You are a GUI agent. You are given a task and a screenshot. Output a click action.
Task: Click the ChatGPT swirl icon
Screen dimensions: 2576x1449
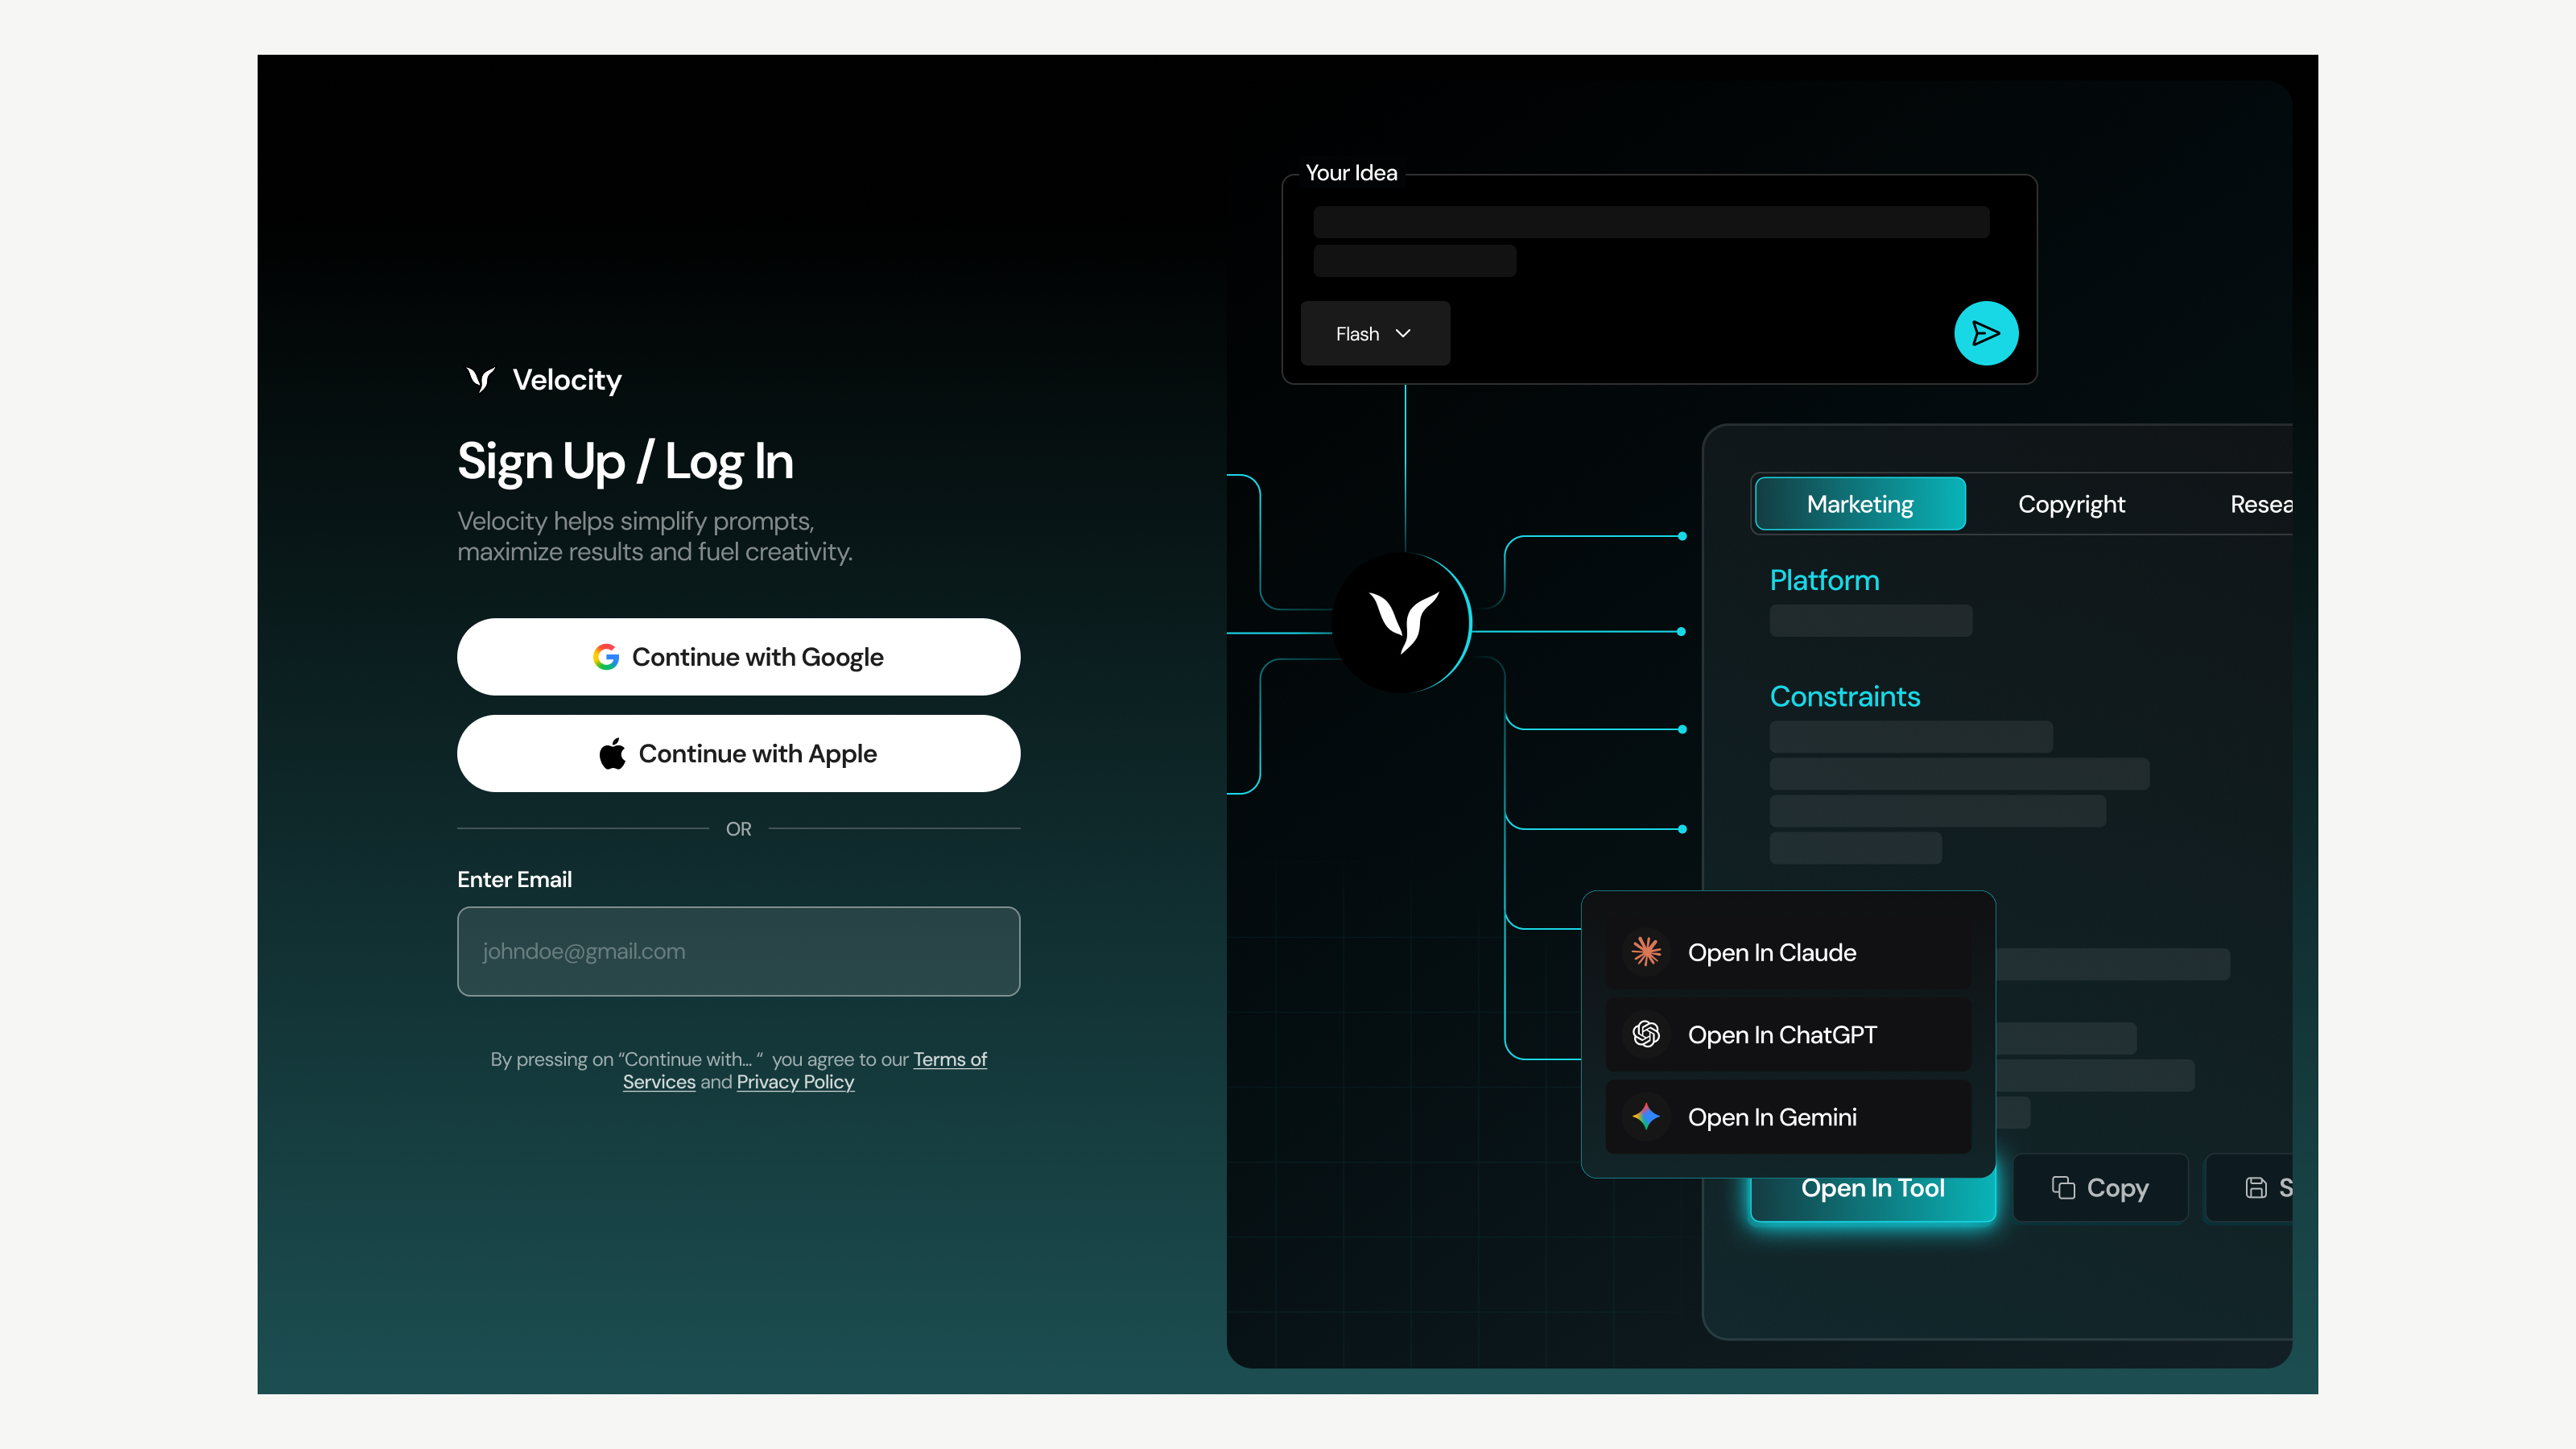(1646, 1034)
